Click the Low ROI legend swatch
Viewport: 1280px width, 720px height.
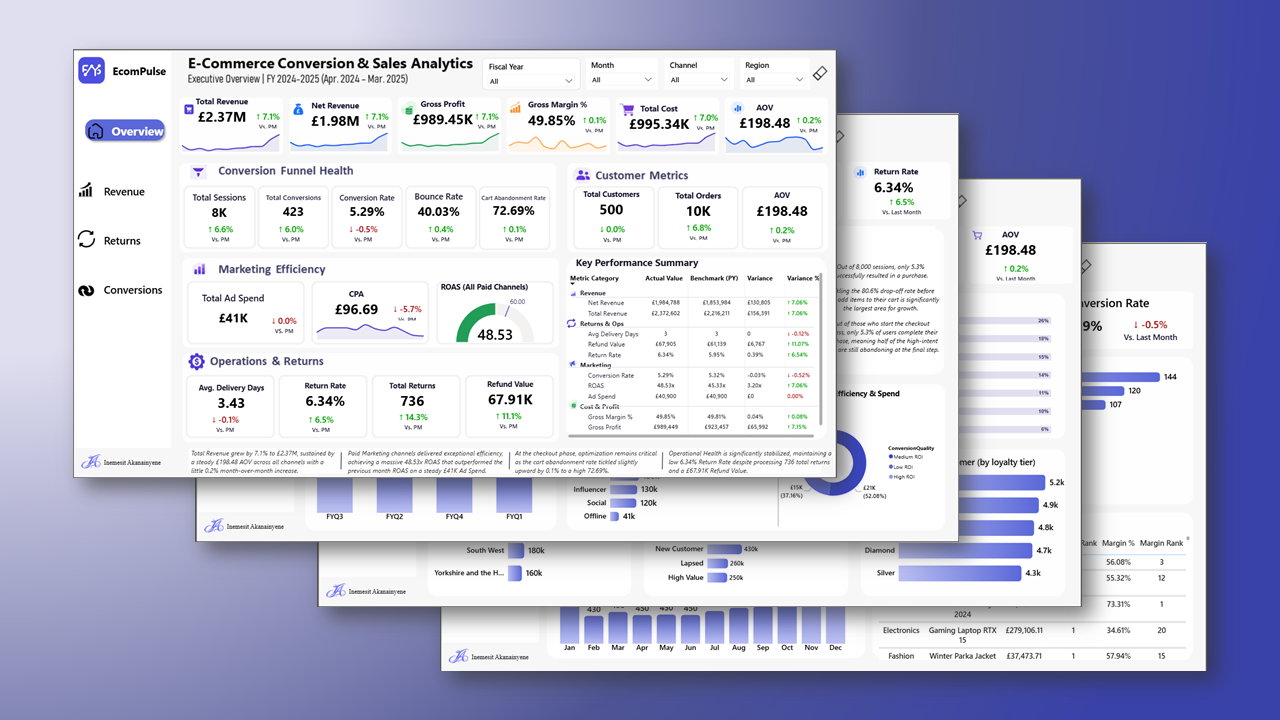[x=891, y=467]
